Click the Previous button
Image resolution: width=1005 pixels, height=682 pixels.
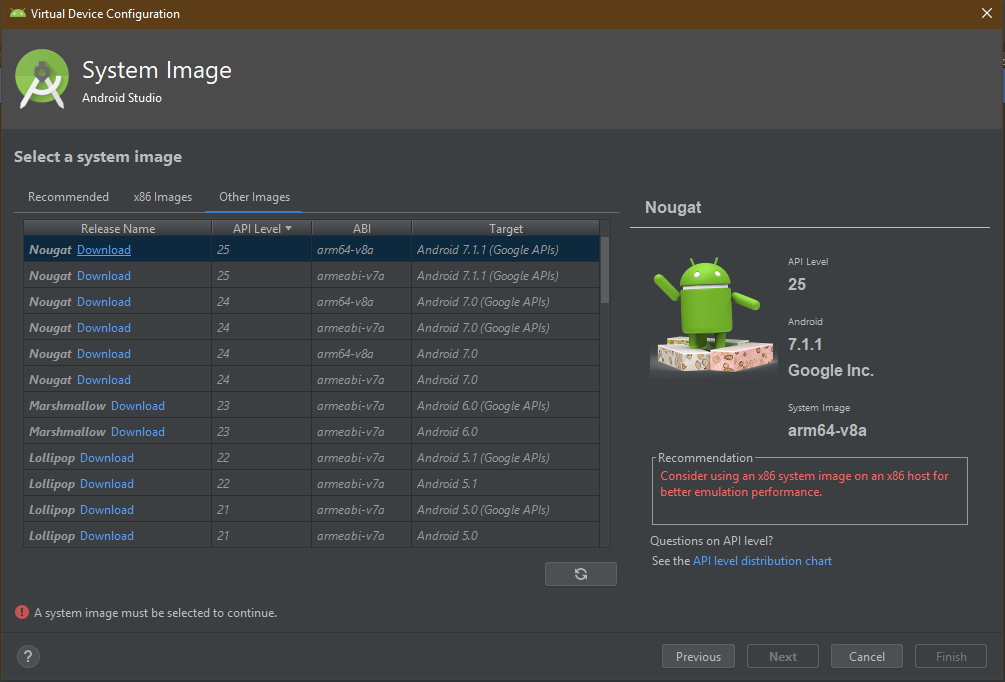coord(698,657)
